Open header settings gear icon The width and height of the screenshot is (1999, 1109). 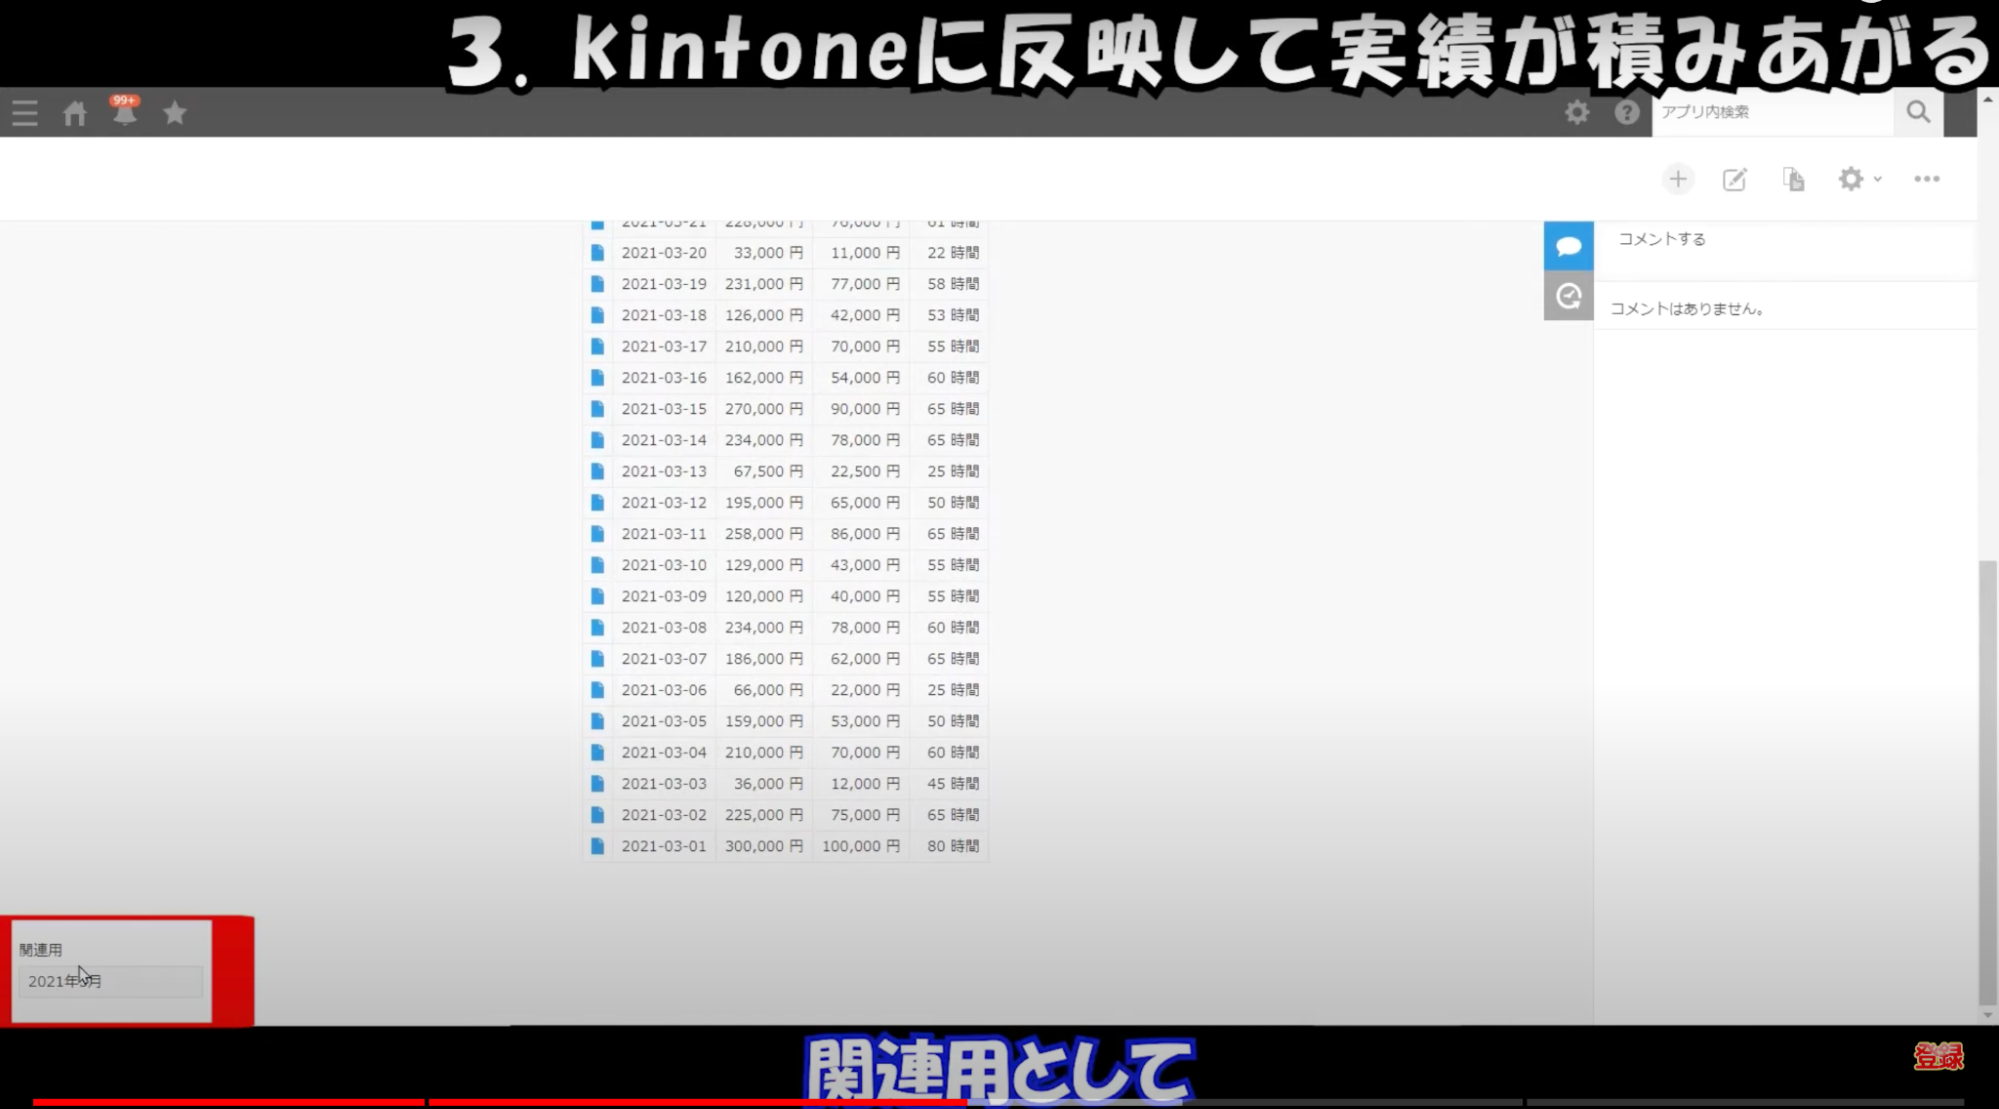point(1577,112)
